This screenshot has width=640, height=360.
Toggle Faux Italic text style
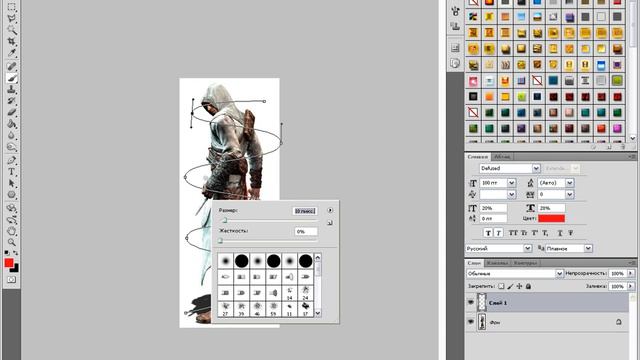click(498, 233)
